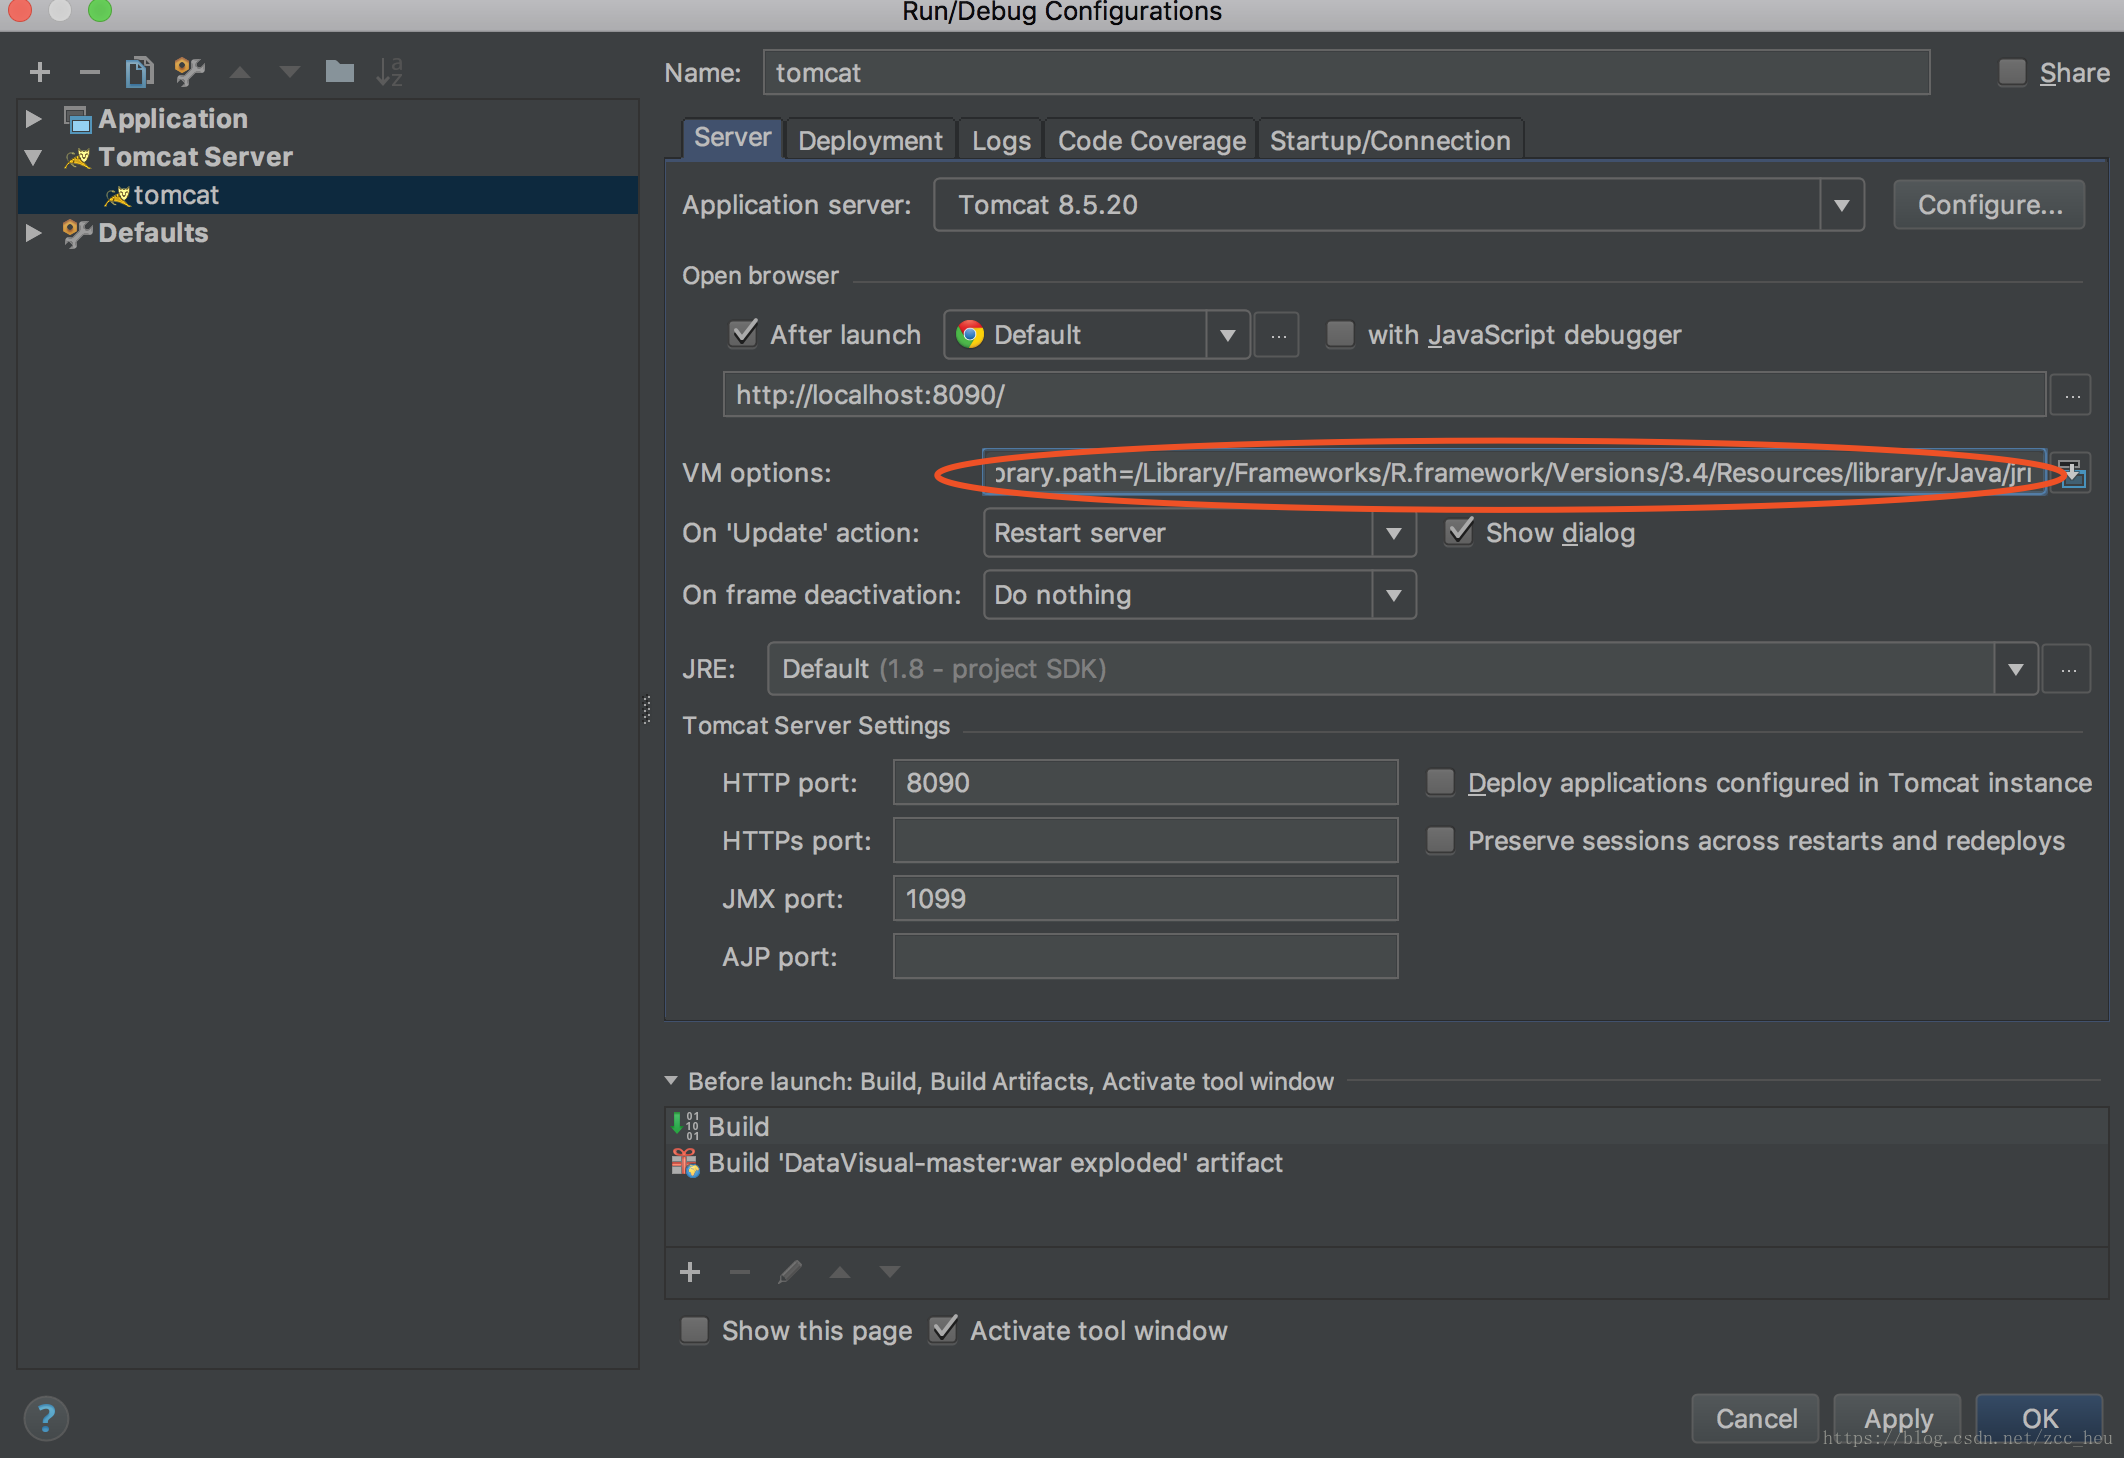Open edit defaults wrench icon
This screenshot has height=1458, width=2124.
coord(189,72)
